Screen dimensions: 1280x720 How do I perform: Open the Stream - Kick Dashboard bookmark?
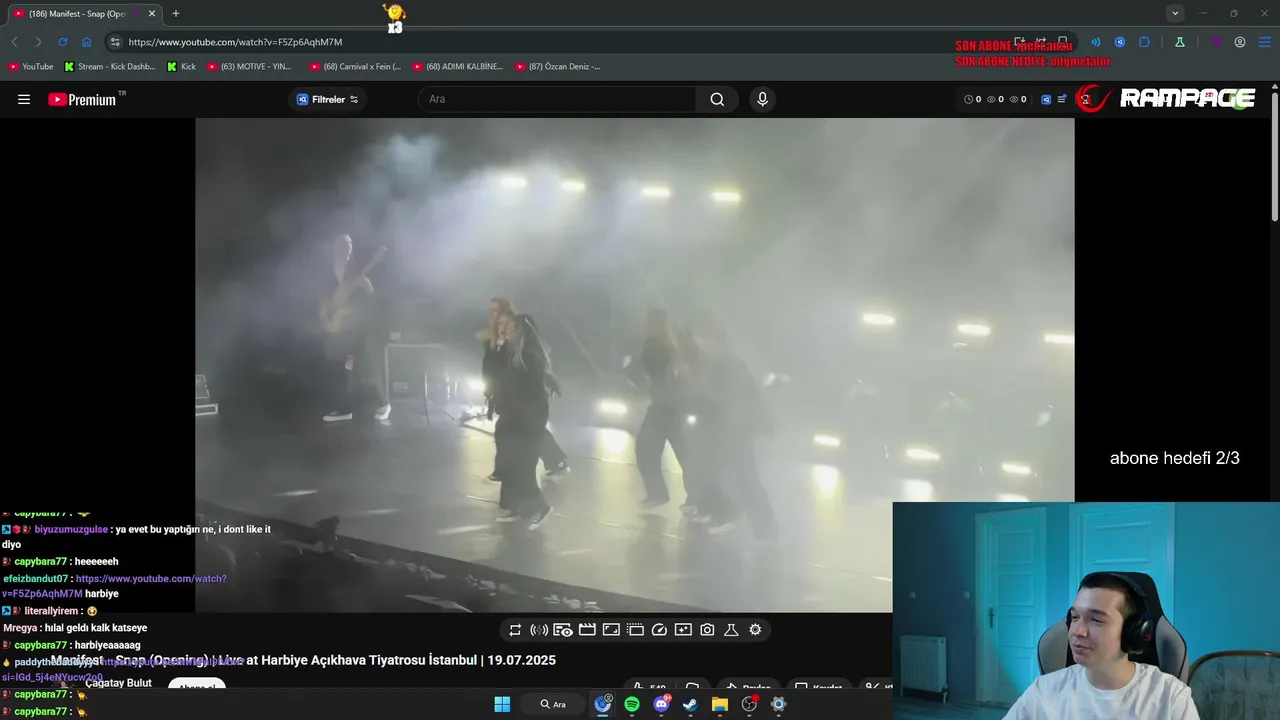tap(110, 67)
